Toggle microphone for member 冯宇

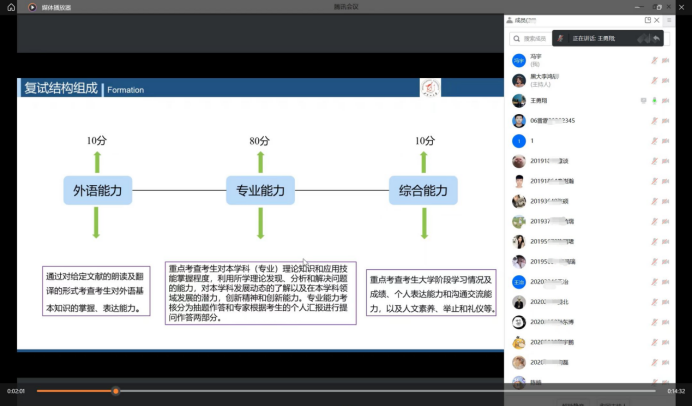[x=654, y=60]
